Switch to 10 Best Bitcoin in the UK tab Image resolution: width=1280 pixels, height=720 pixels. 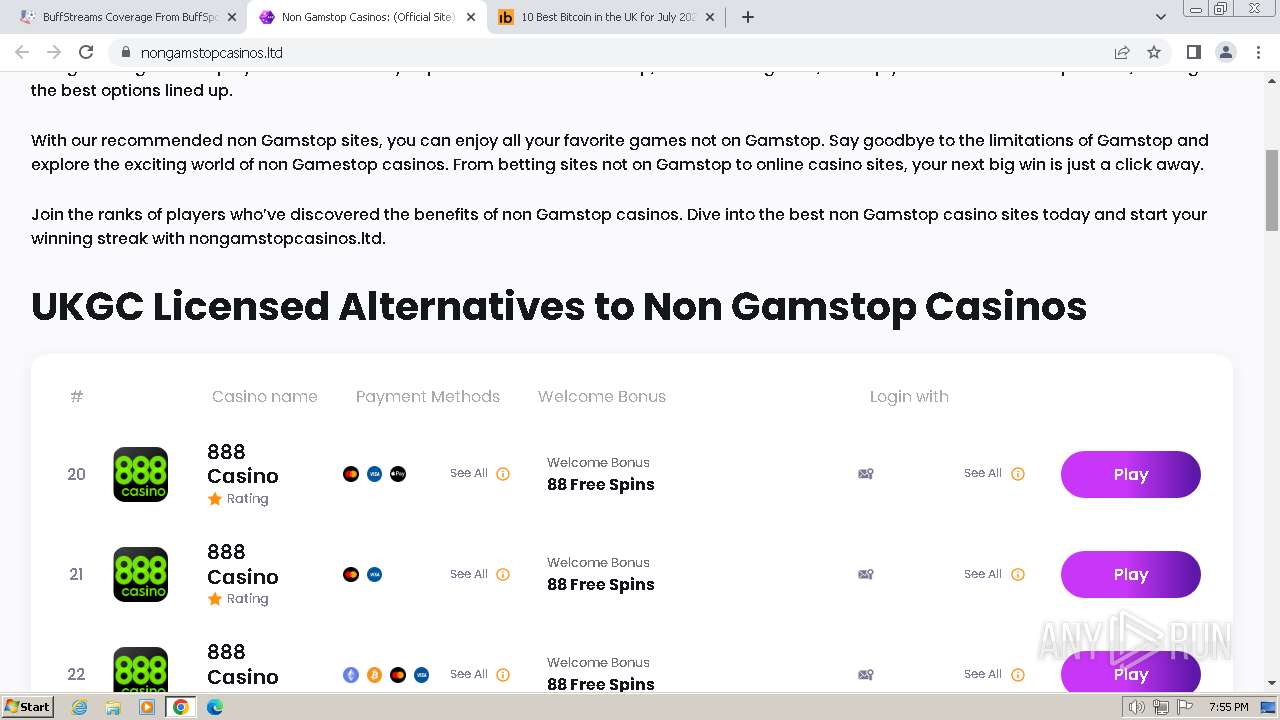(607, 17)
